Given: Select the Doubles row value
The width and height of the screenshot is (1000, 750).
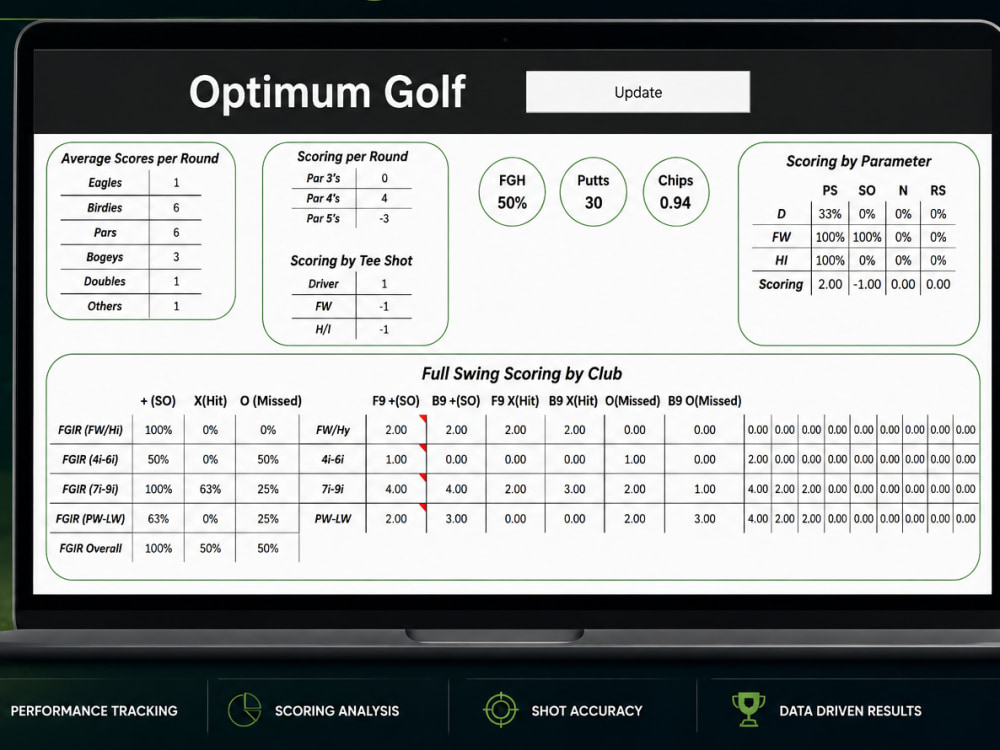Looking at the screenshot, I should (176, 281).
